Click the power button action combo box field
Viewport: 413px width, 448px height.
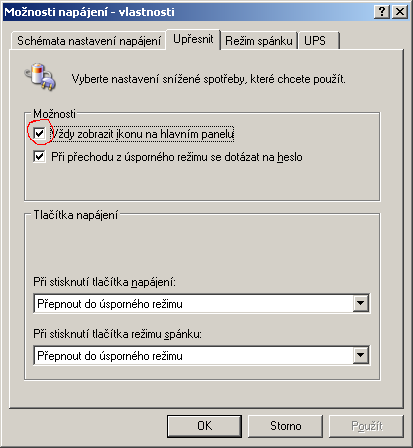[202, 303]
